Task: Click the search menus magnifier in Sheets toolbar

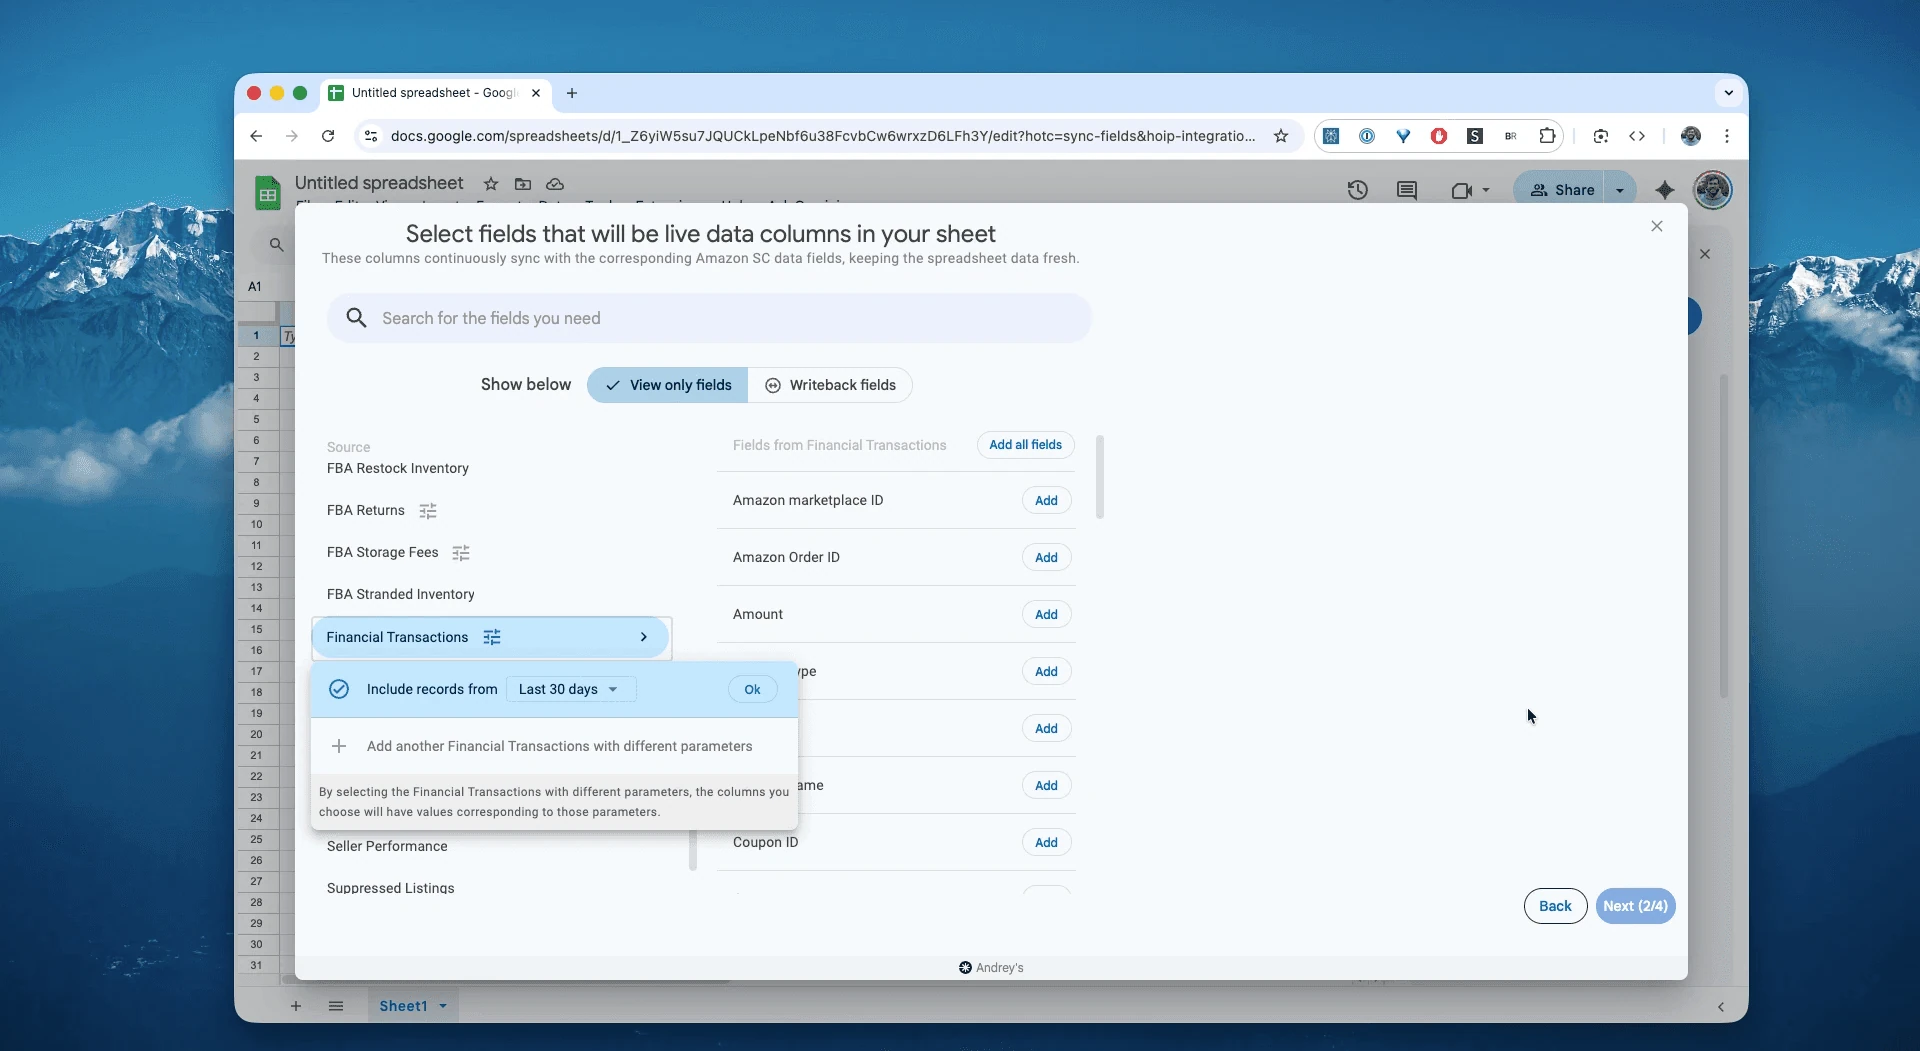Action: point(277,245)
